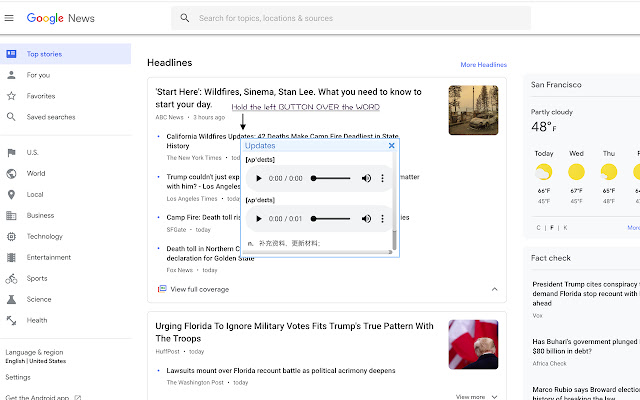This screenshot has height=400, width=640.
Task: Click the Top stories newspaper icon
Action: click(11, 54)
